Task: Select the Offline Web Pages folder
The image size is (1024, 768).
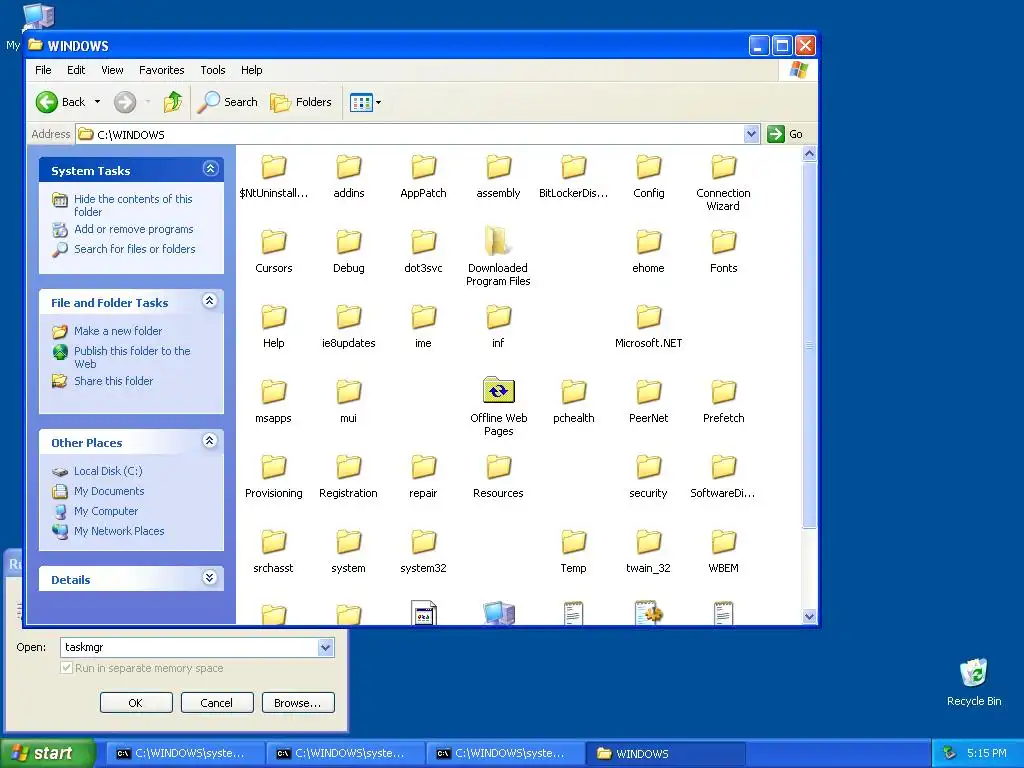Action: tap(498, 406)
